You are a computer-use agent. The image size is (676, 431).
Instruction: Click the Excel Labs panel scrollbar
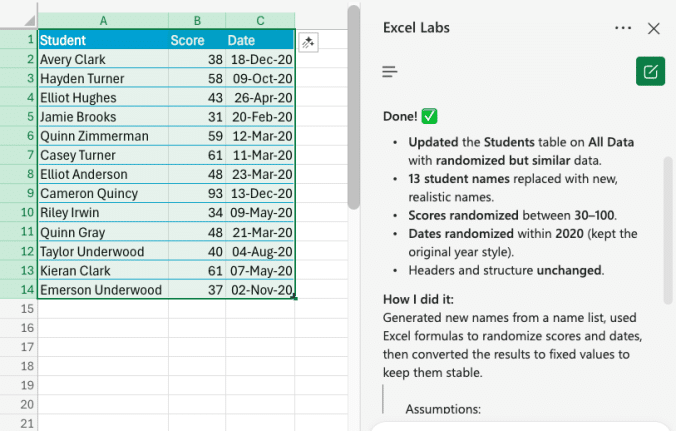pos(667,228)
